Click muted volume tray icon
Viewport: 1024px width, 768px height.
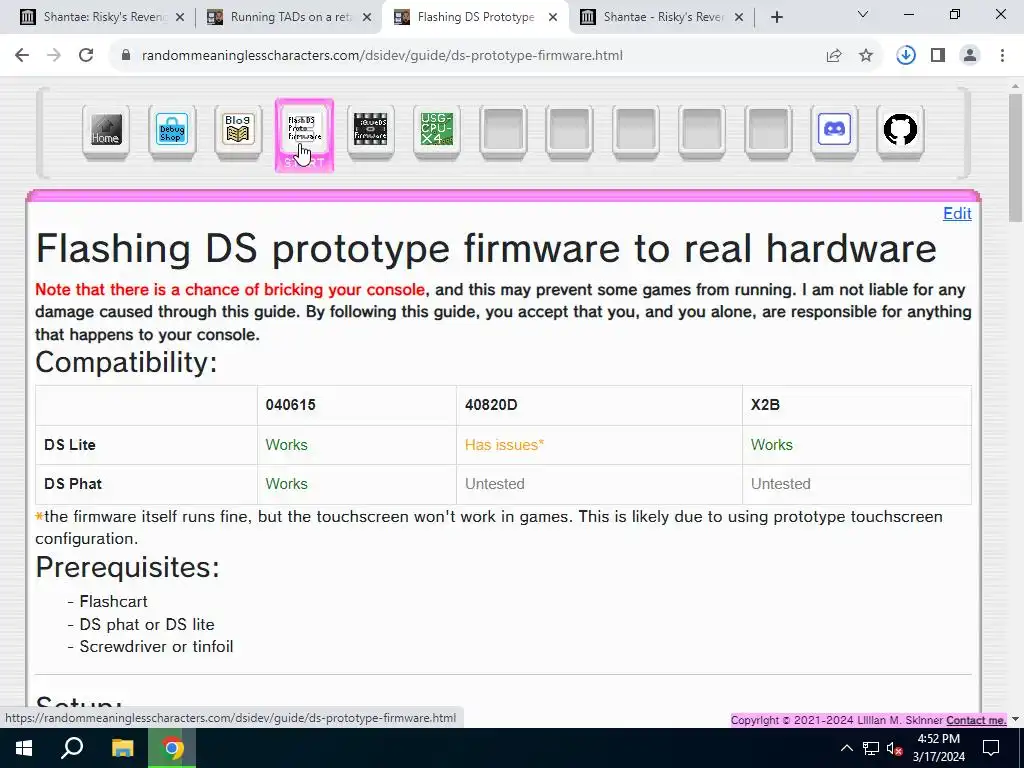[894, 748]
